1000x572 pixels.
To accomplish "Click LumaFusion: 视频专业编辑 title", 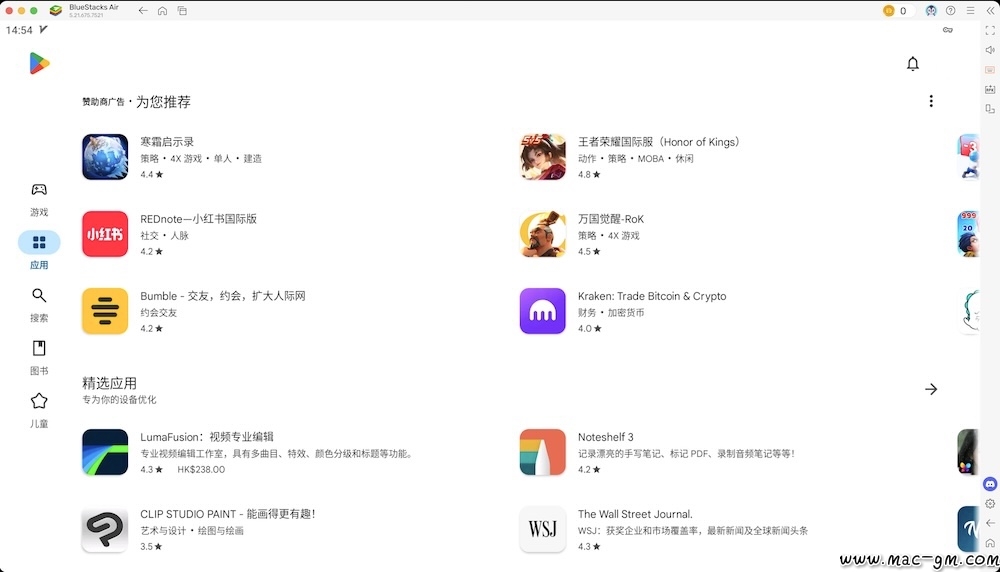I will click(207, 437).
